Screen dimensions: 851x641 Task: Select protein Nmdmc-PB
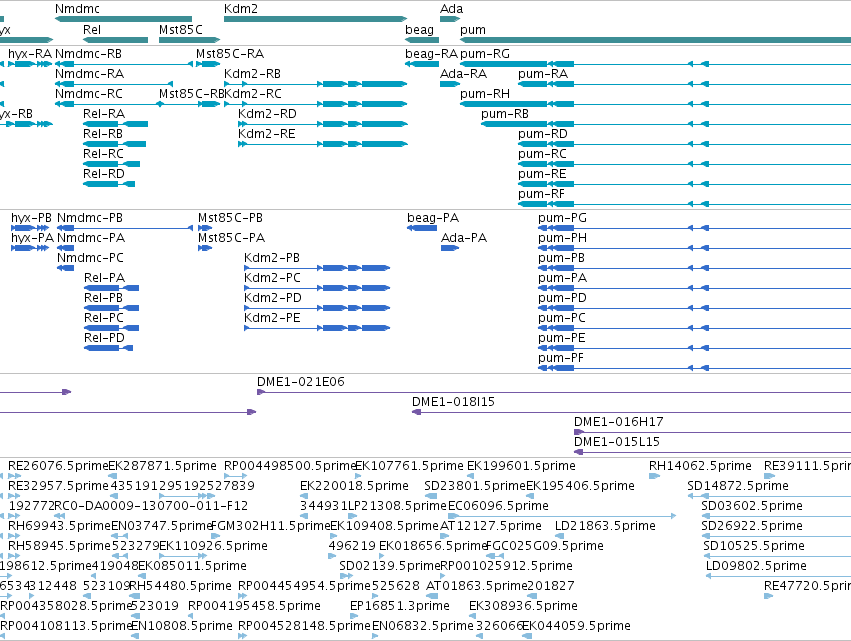125,229
